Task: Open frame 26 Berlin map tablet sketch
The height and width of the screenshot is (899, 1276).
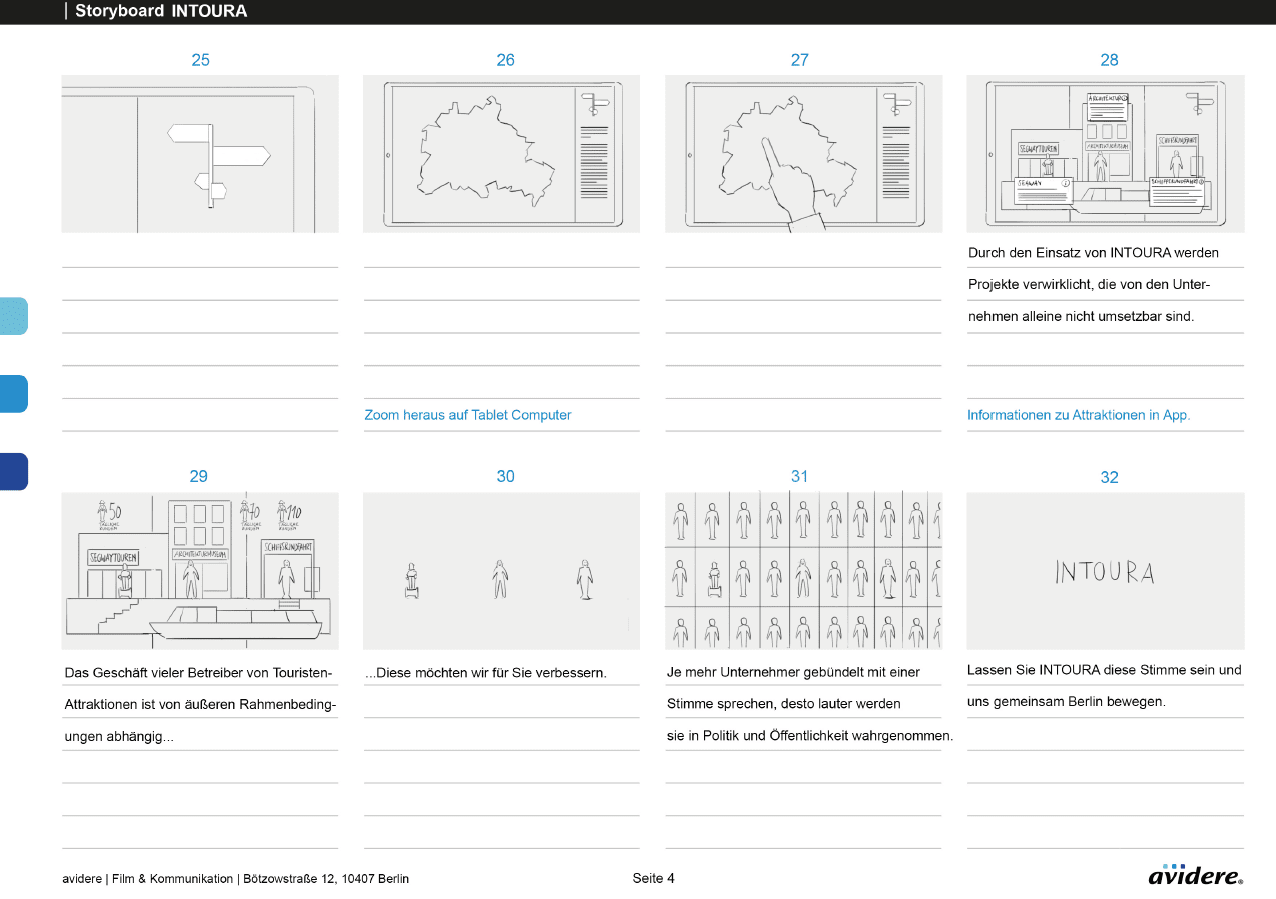Action: [502, 154]
